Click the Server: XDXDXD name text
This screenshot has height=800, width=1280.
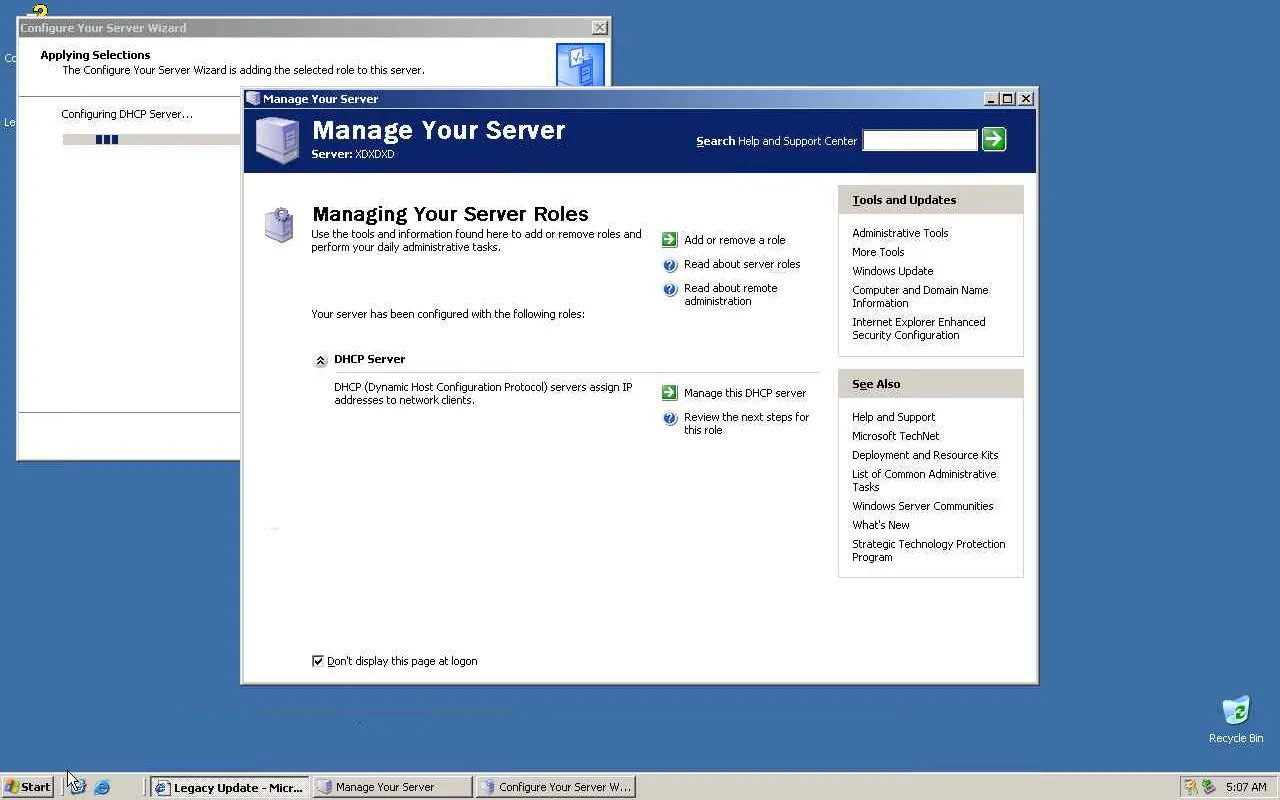353,154
